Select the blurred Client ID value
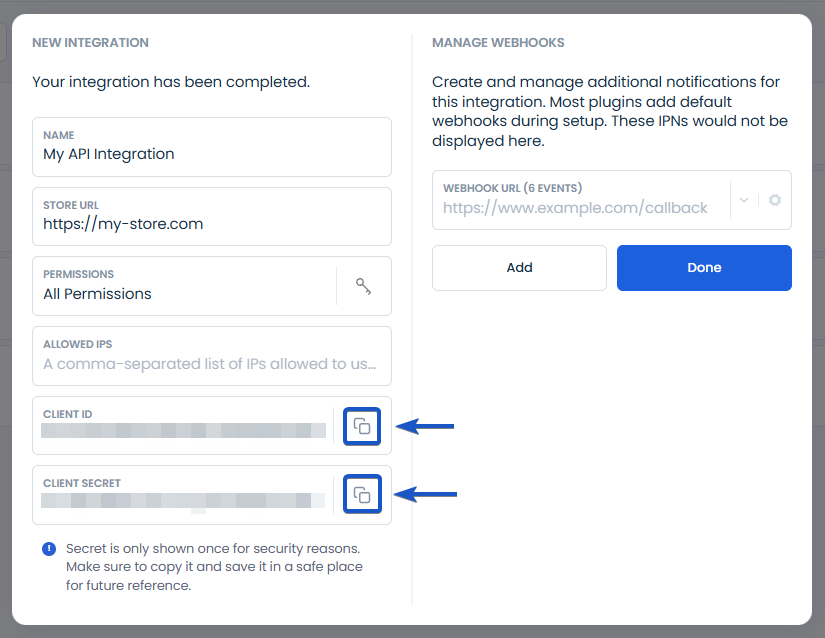825x638 pixels. click(185, 432)
